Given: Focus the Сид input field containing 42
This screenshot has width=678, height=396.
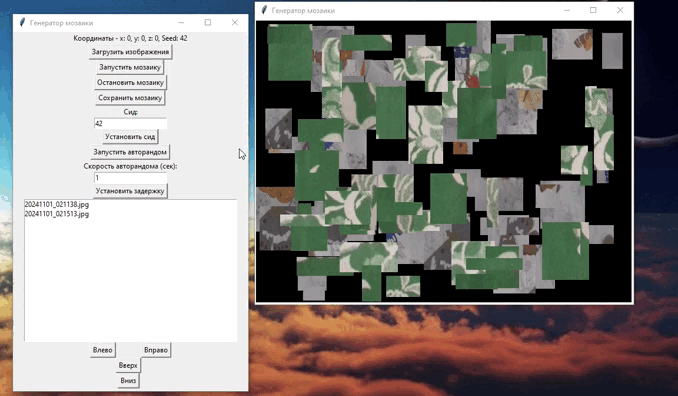Looking at the screenshot, I should [x=130, y=124].
